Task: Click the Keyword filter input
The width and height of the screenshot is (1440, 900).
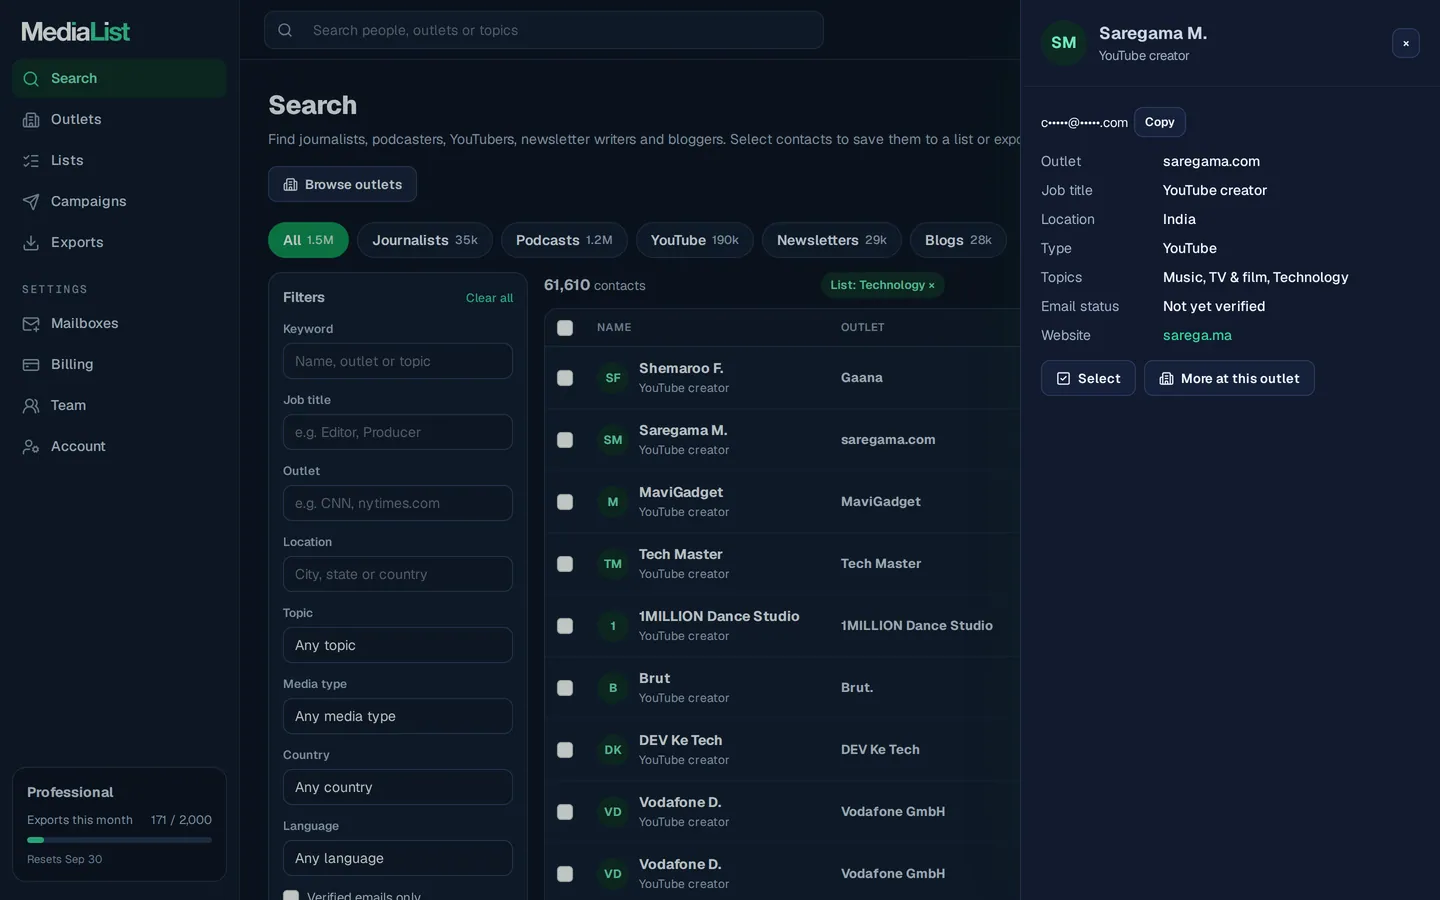Action: [x=398, y=361]
